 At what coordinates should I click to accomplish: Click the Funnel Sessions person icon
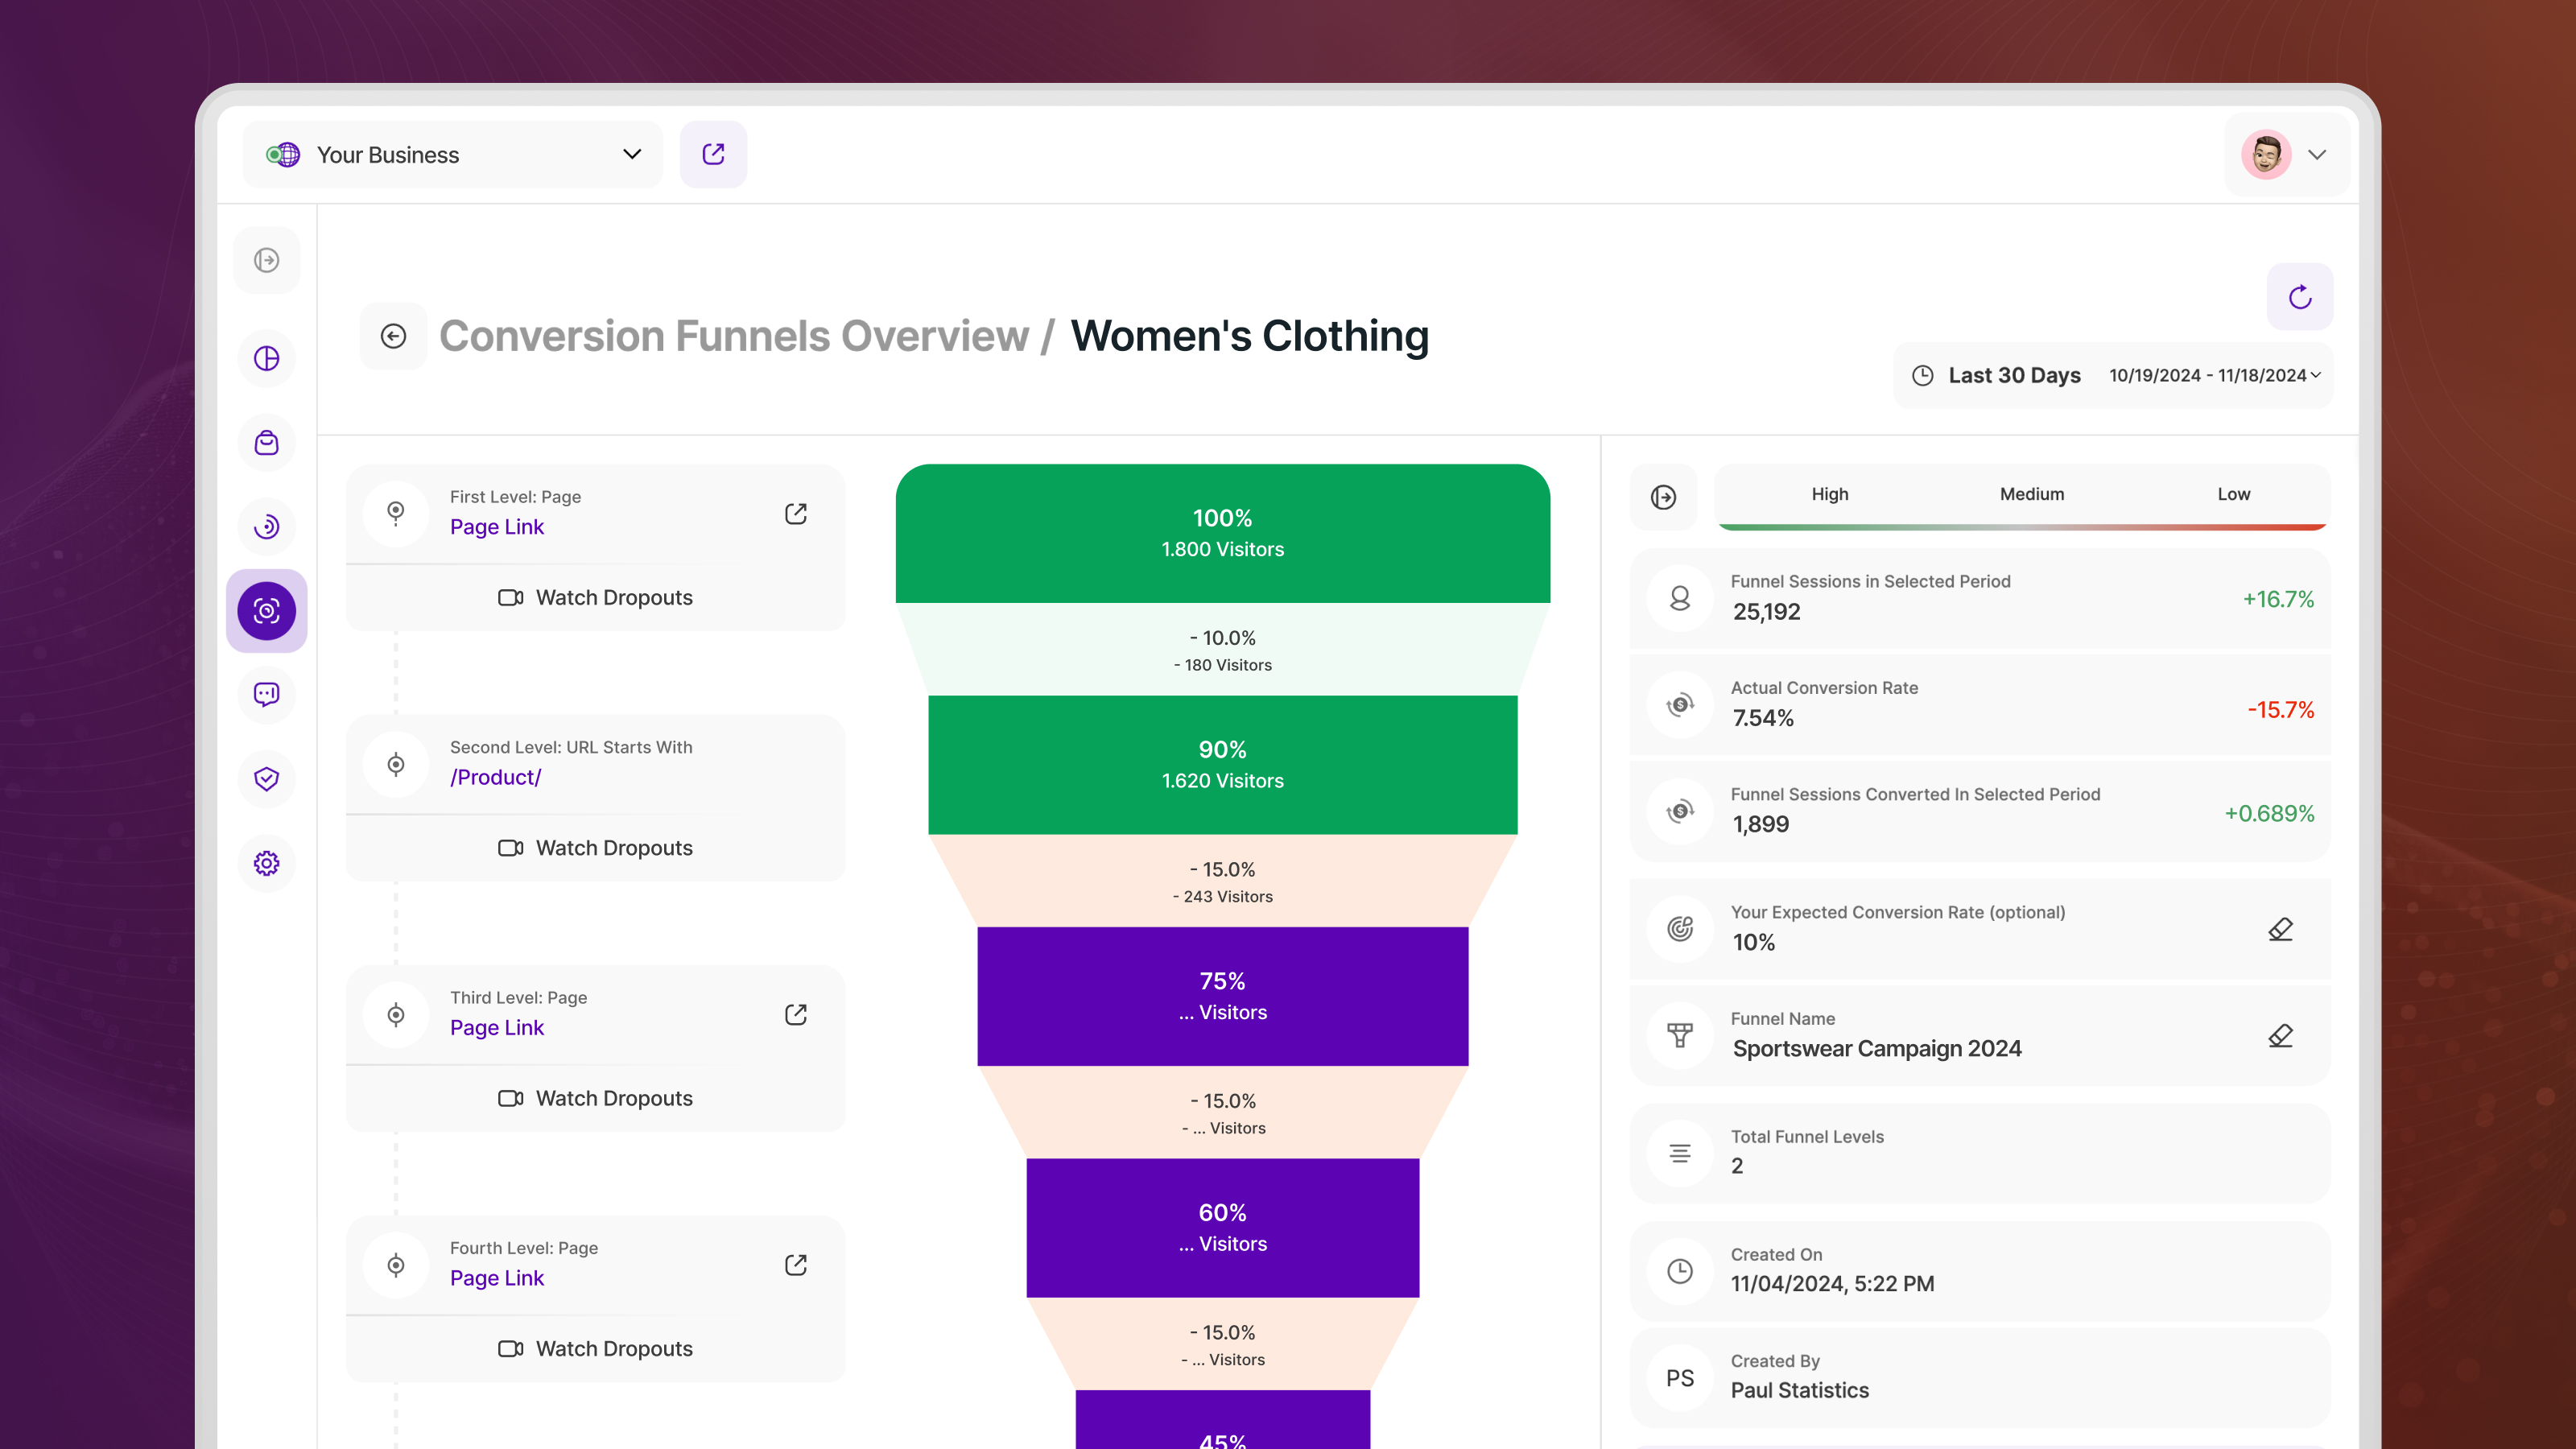click(x=1680, y=598)
